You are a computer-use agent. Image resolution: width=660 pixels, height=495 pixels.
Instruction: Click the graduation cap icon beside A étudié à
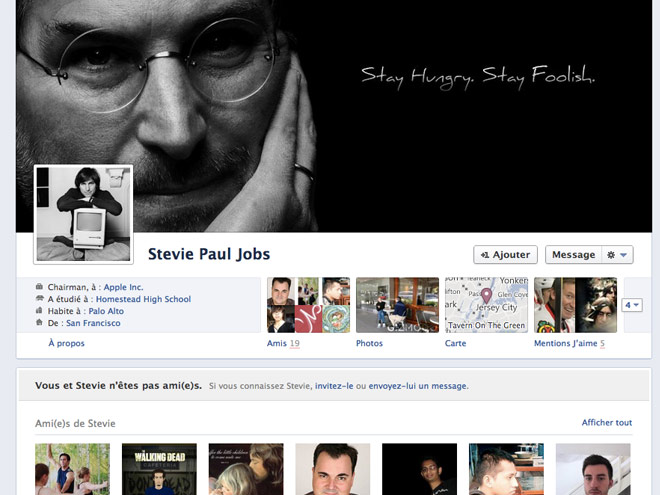coord(39,298)
